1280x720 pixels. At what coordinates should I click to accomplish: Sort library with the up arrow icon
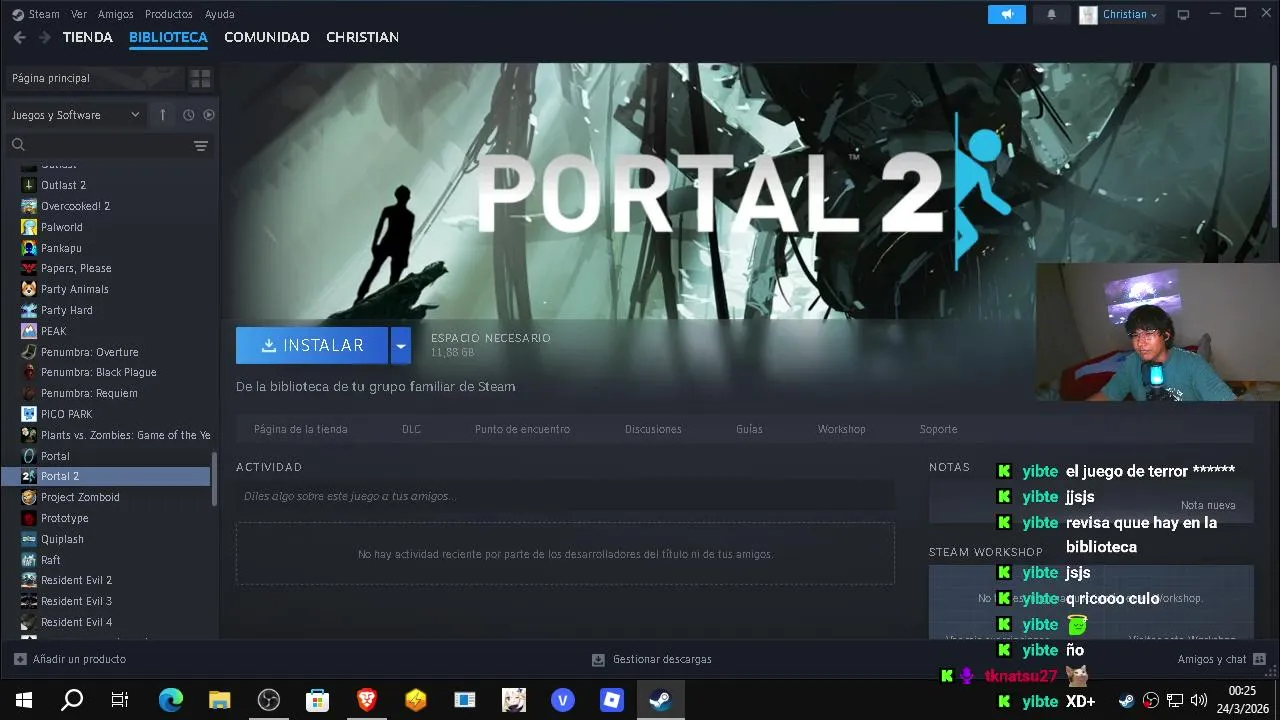point(162,115)
